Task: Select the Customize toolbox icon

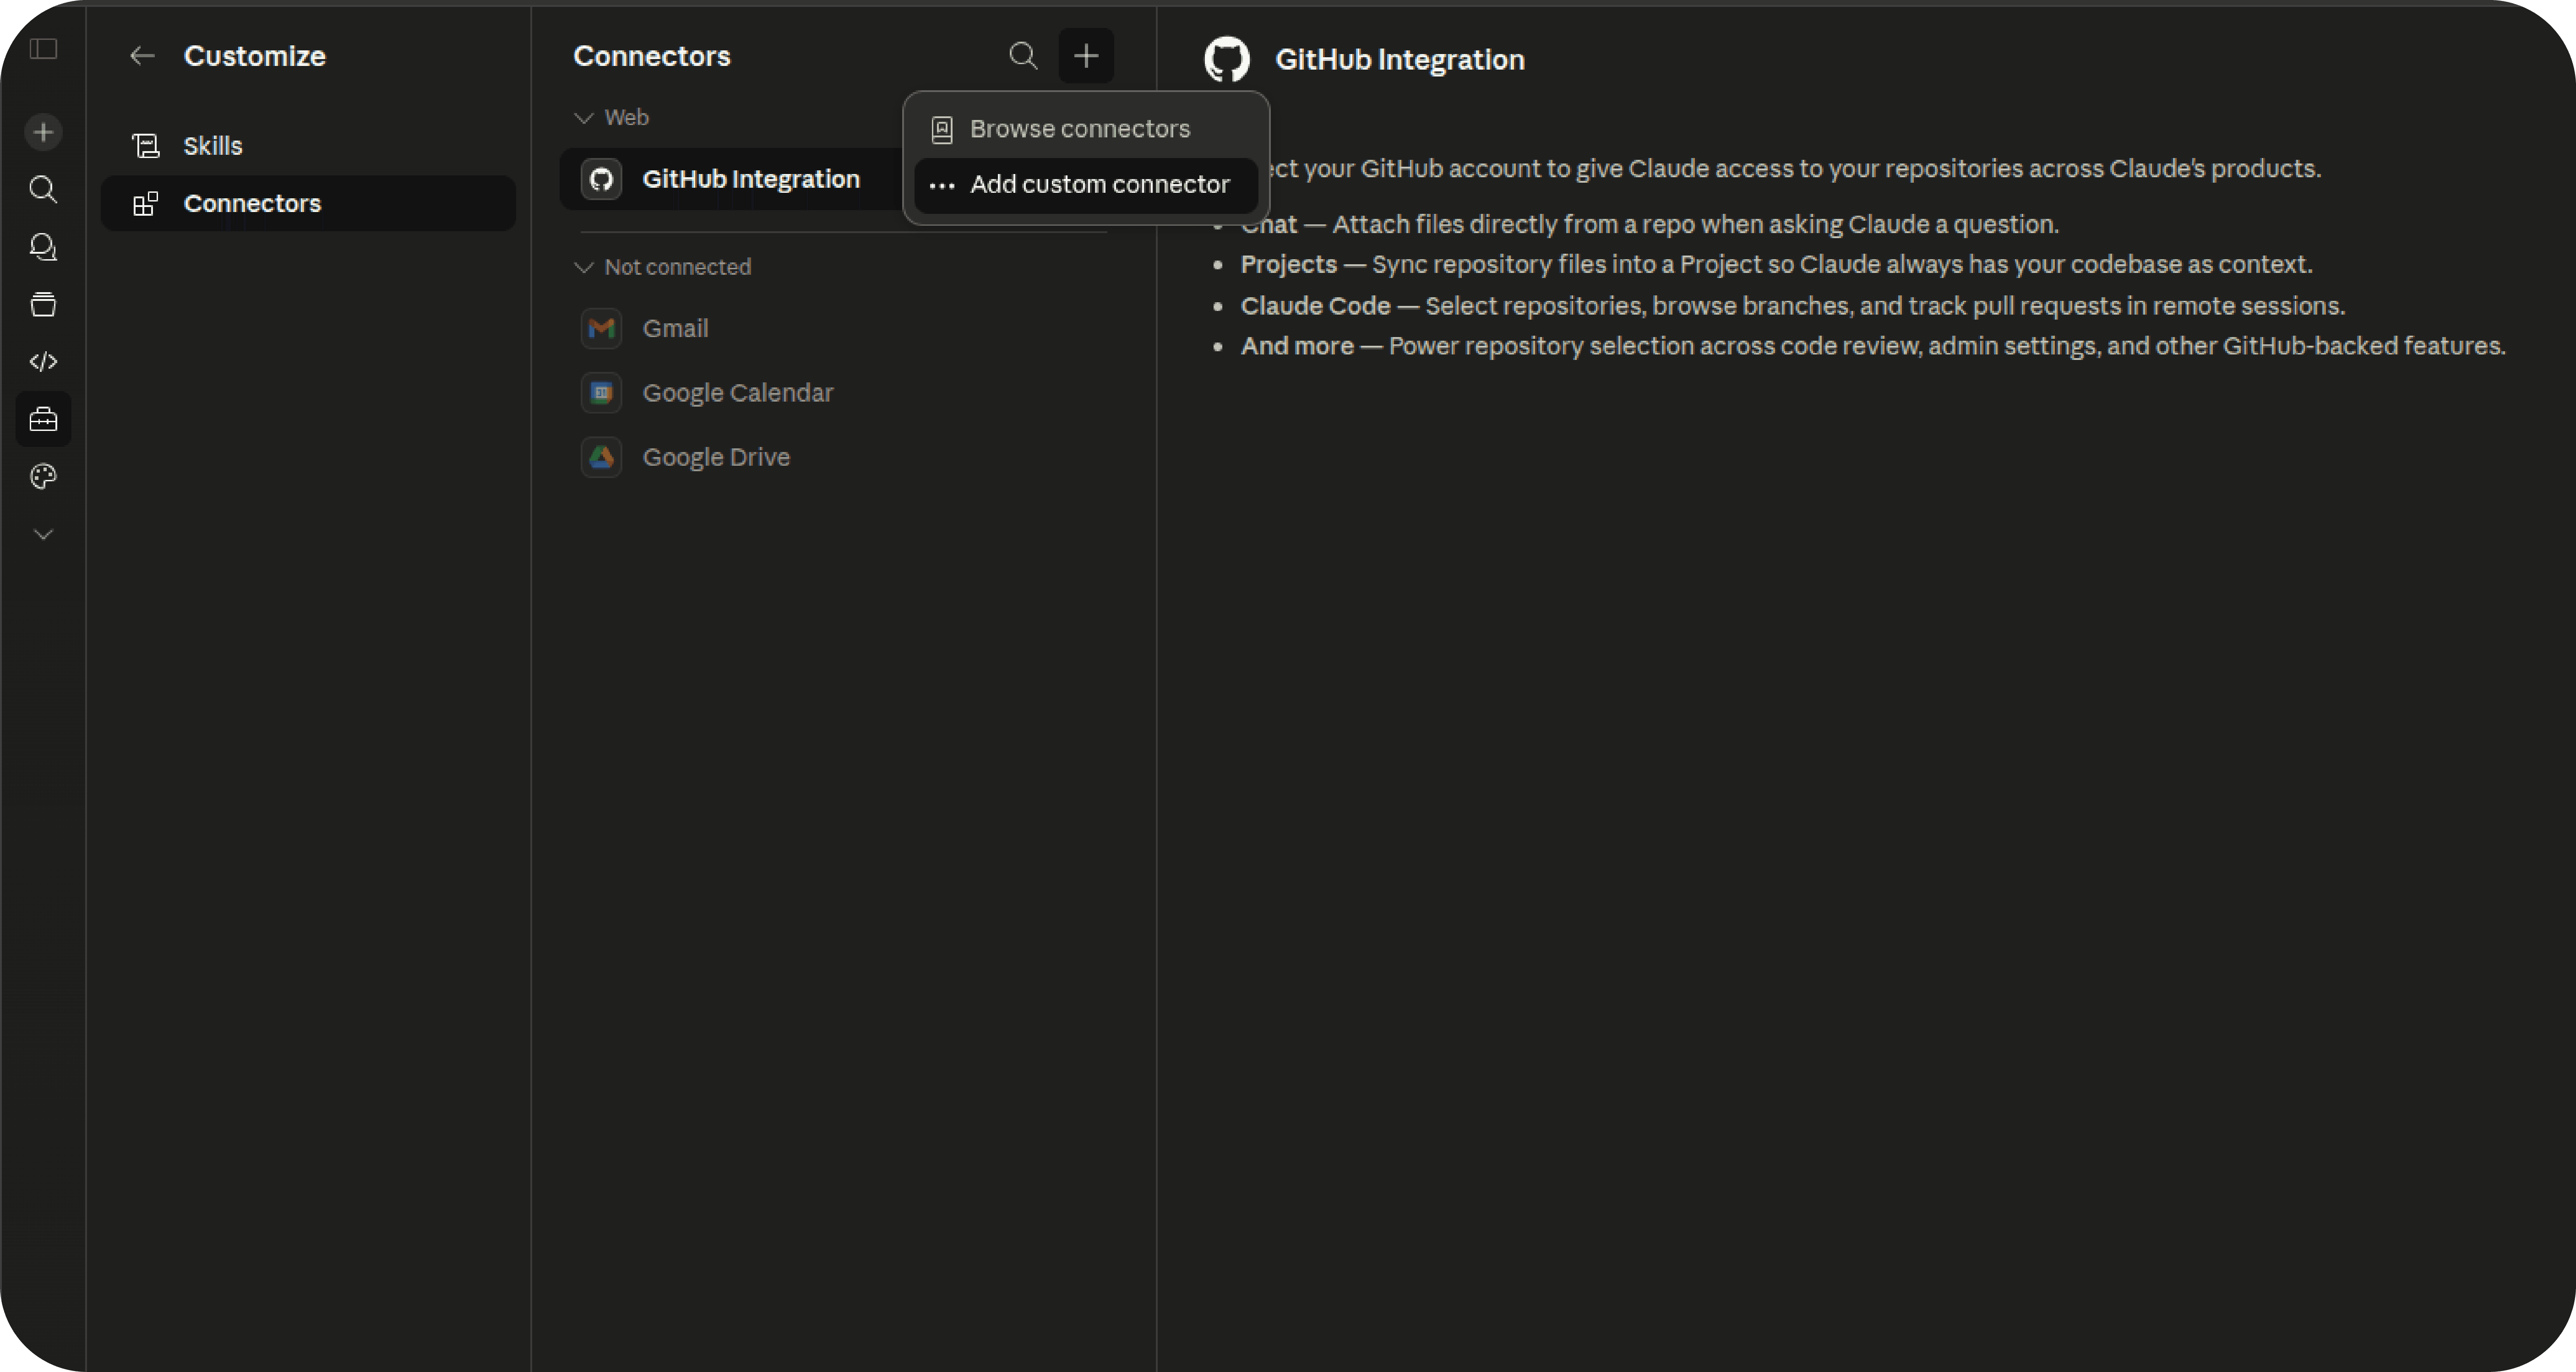Action: 43,419
